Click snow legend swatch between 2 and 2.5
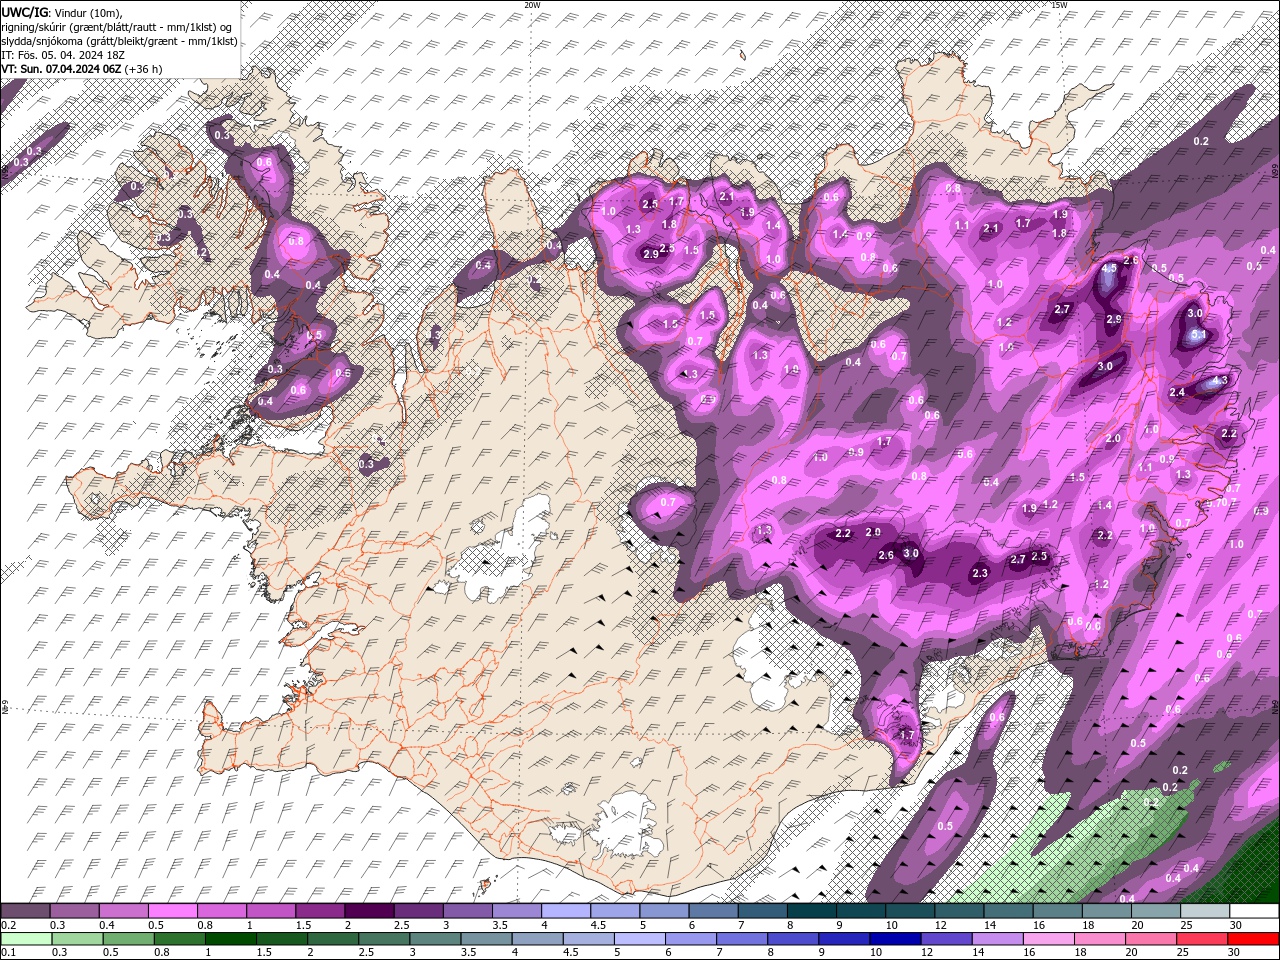The image size is (1280, 960). tap(369, 911)
